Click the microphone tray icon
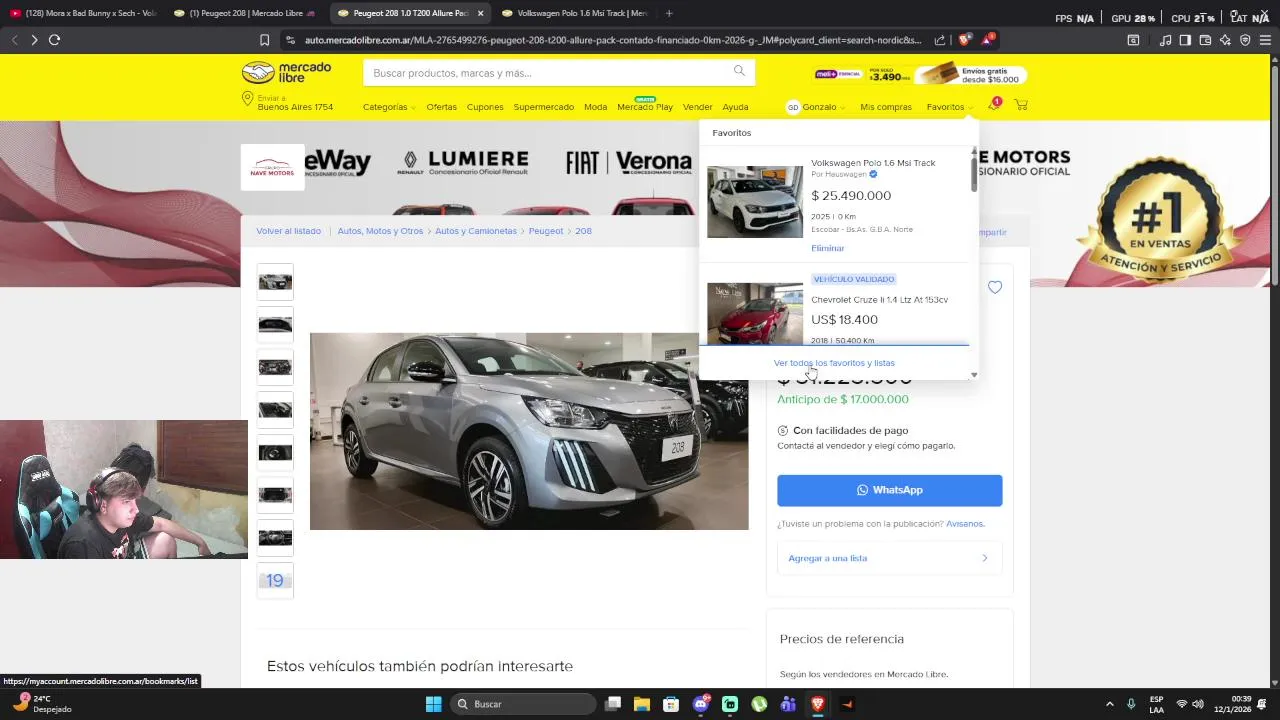Screen dimensions: 1280x720 (1131, 704)
